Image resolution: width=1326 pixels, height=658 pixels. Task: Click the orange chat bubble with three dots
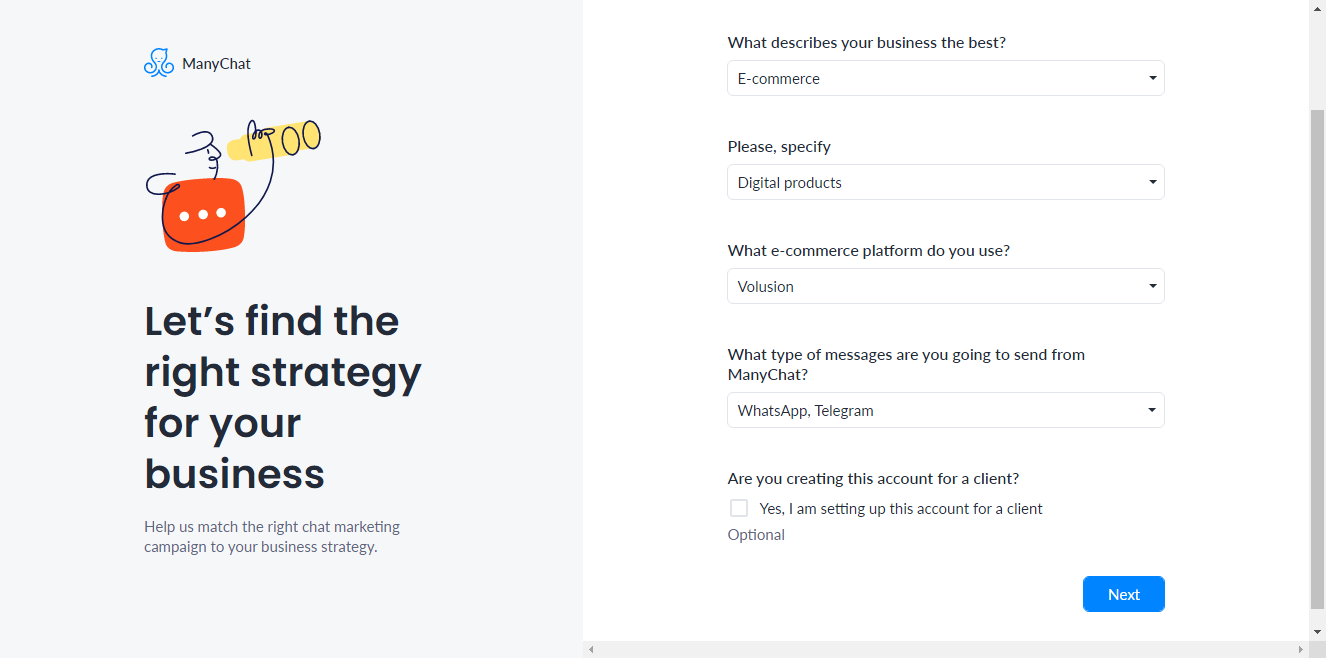pyautogui.click(x=204, y=214)
